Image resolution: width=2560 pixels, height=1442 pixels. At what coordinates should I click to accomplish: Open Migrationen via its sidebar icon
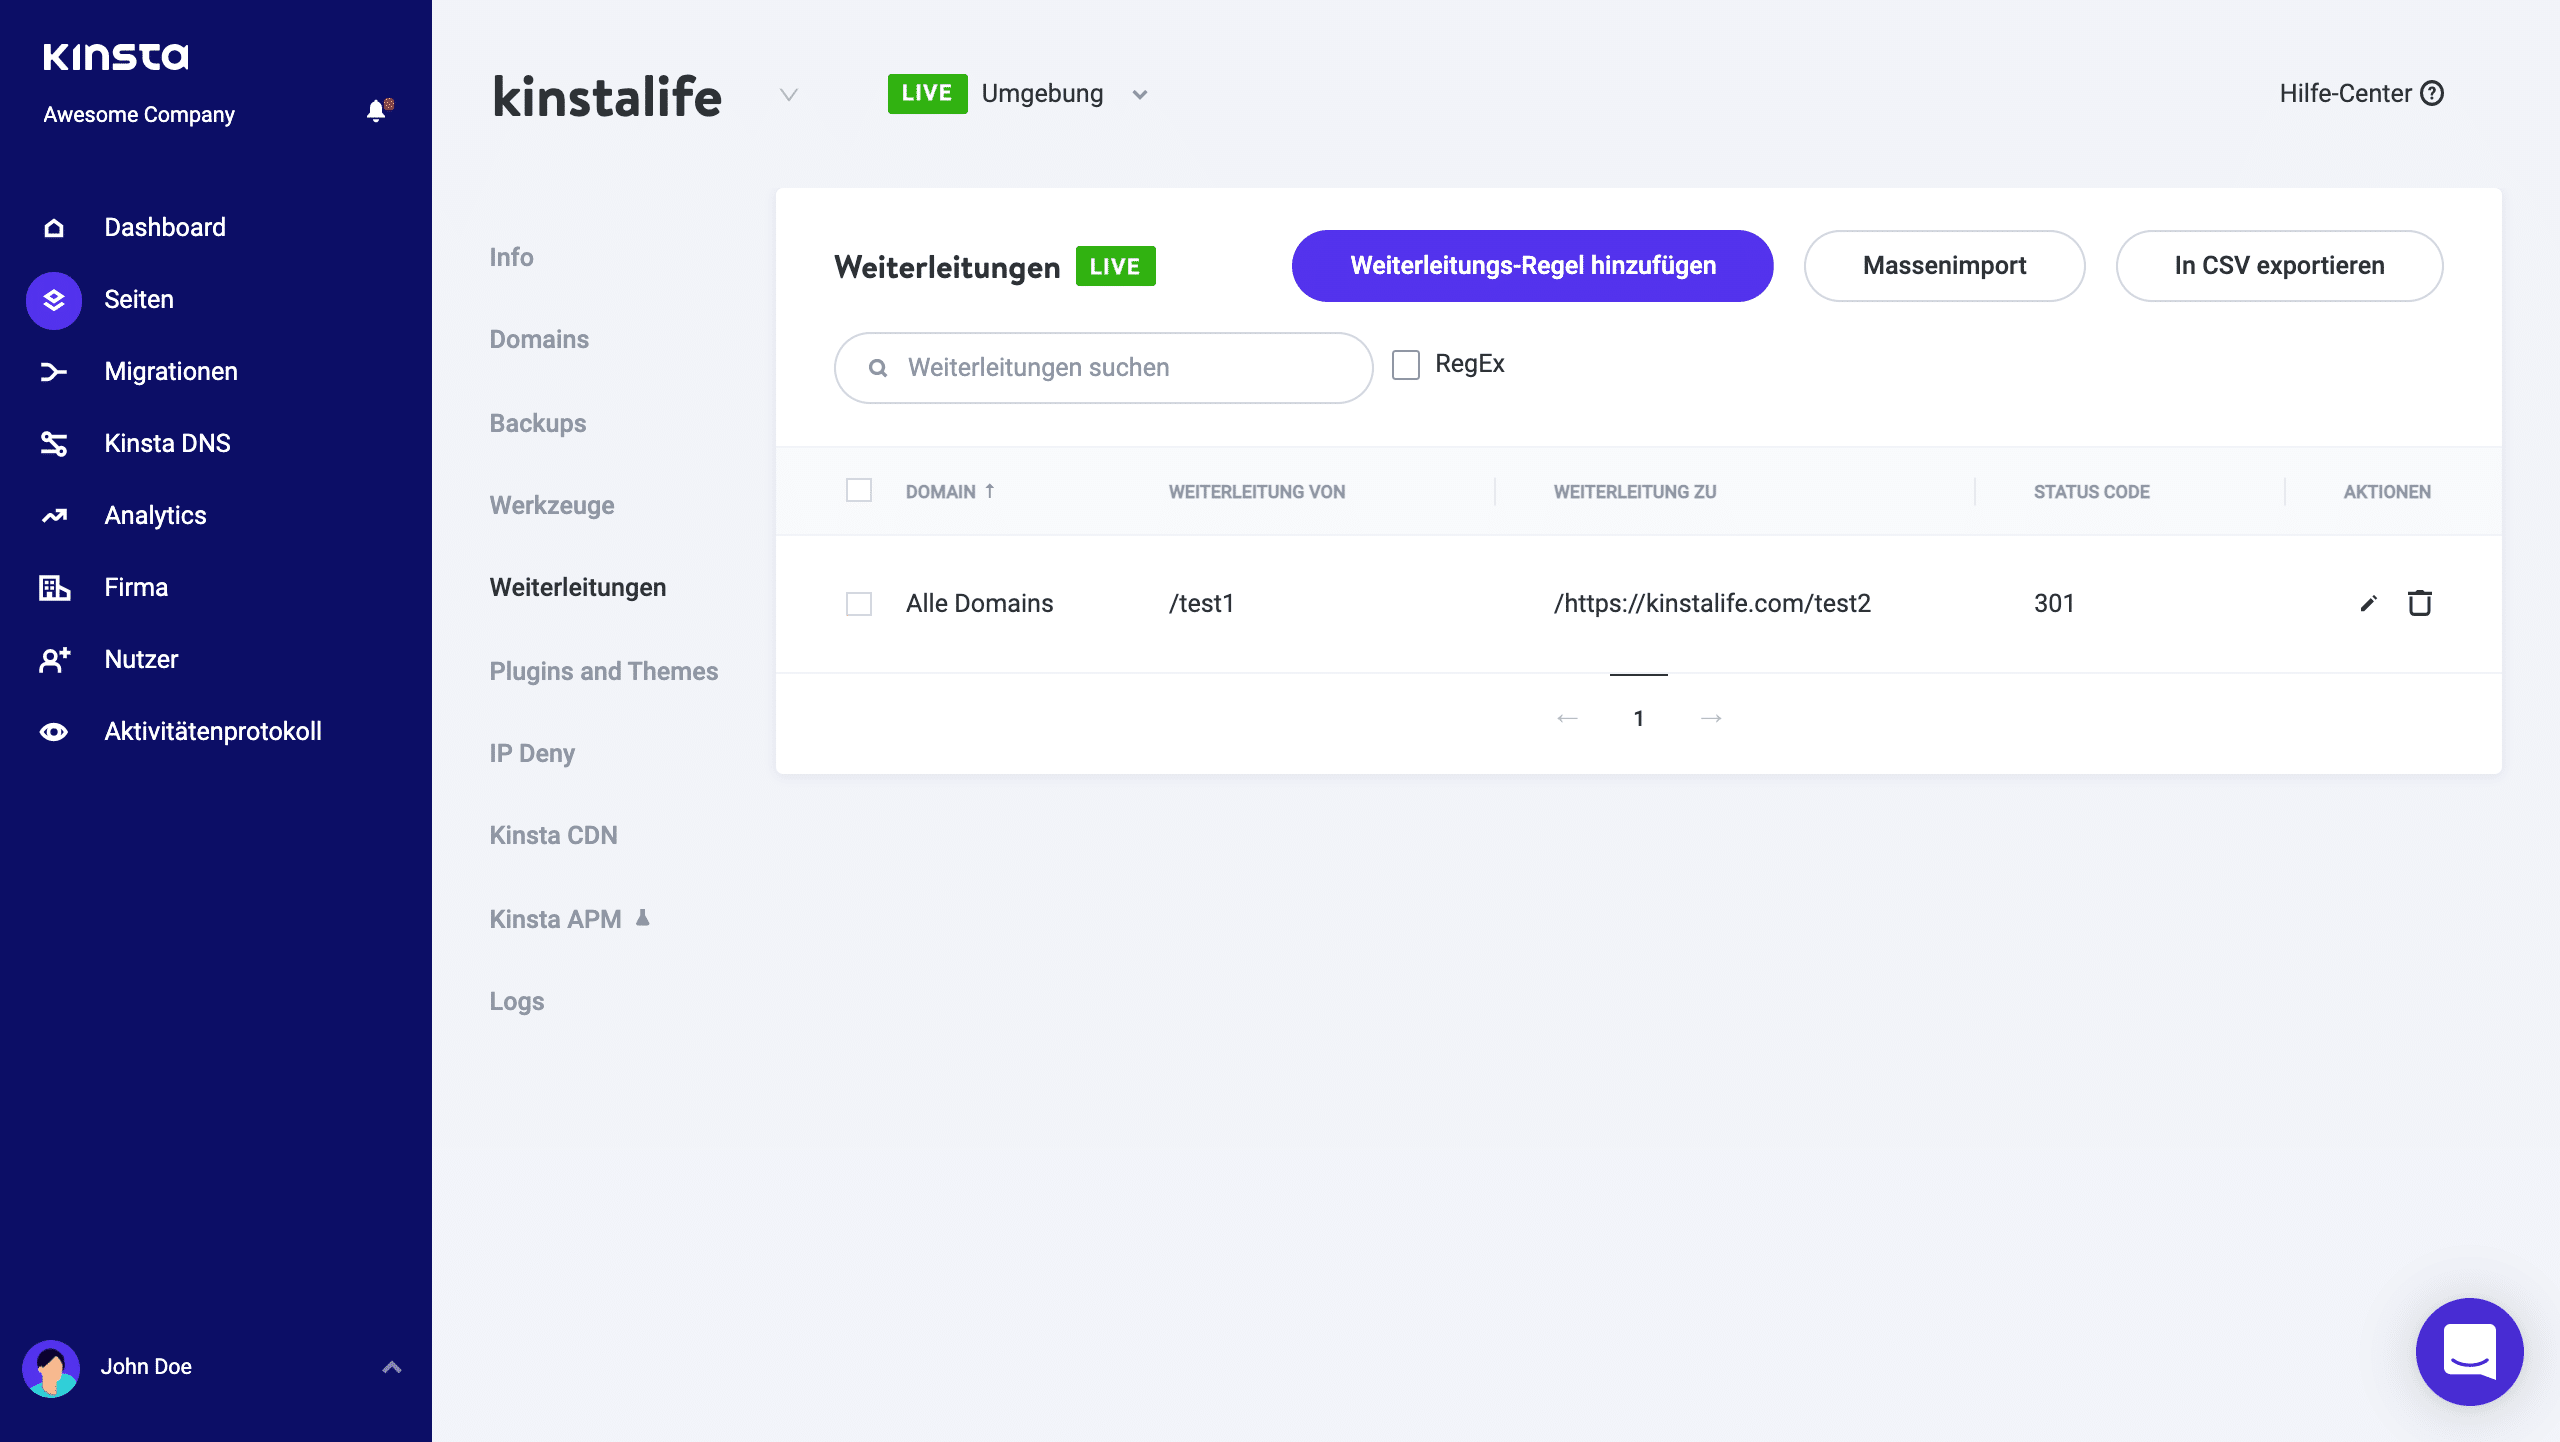[x=54, y=371]
